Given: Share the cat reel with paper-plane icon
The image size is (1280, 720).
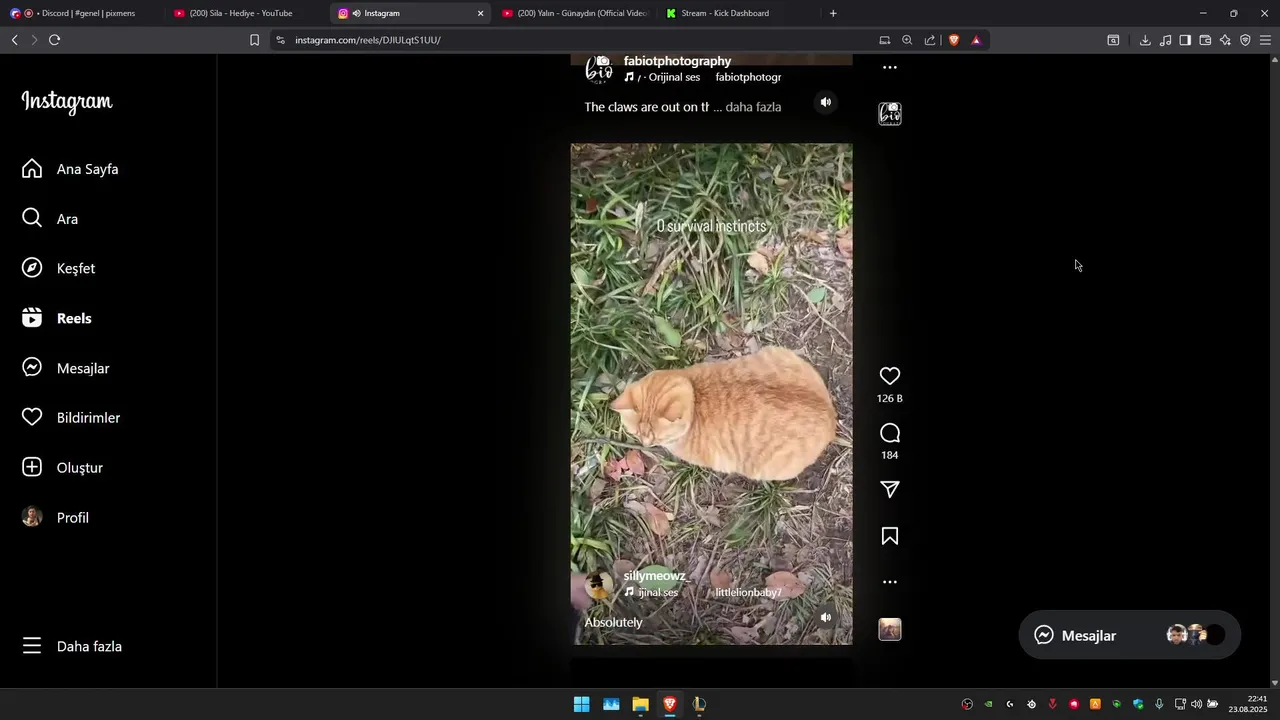Looking at the screenshot, I should click(x=889, y=489).
